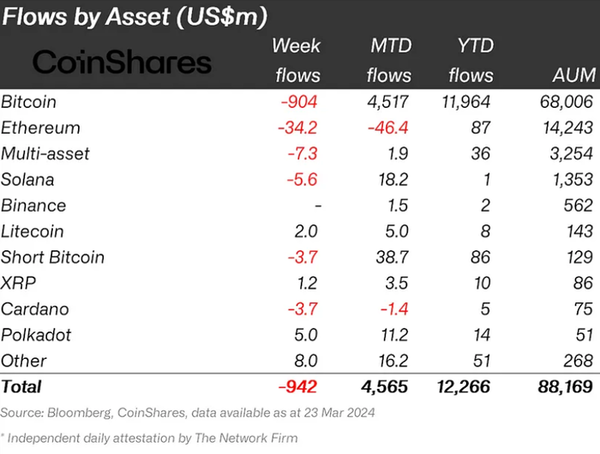Click the CoinShares logo
600x454 pixels.
click(122, 62)
